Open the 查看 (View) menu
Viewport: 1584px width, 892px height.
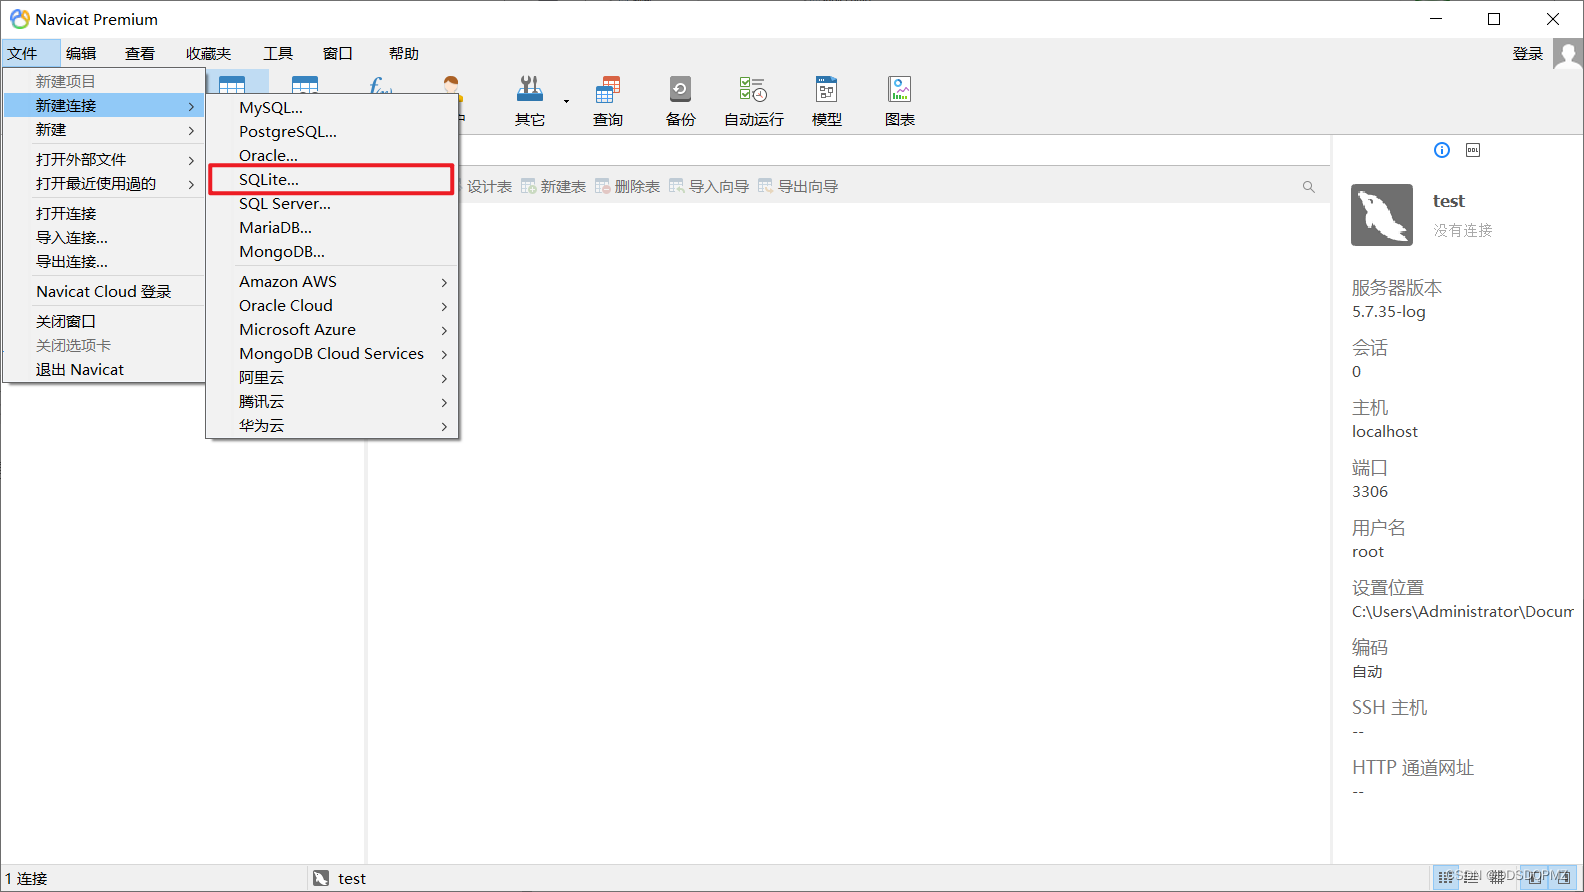pos(140,54)
